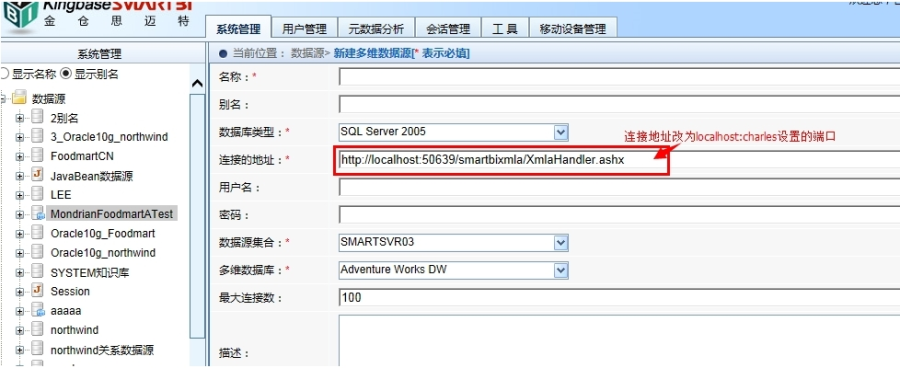Open the 数据源集合 SMARTSVR03 dropdown
The width and height of the screenshot is (900, 368).
coord(560,243)
